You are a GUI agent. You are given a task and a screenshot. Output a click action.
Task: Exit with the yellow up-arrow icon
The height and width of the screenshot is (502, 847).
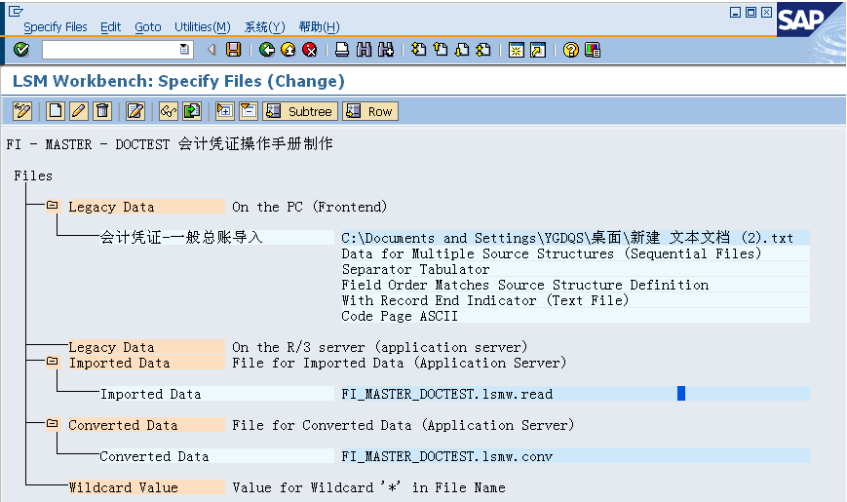click(x=288, y=50)
